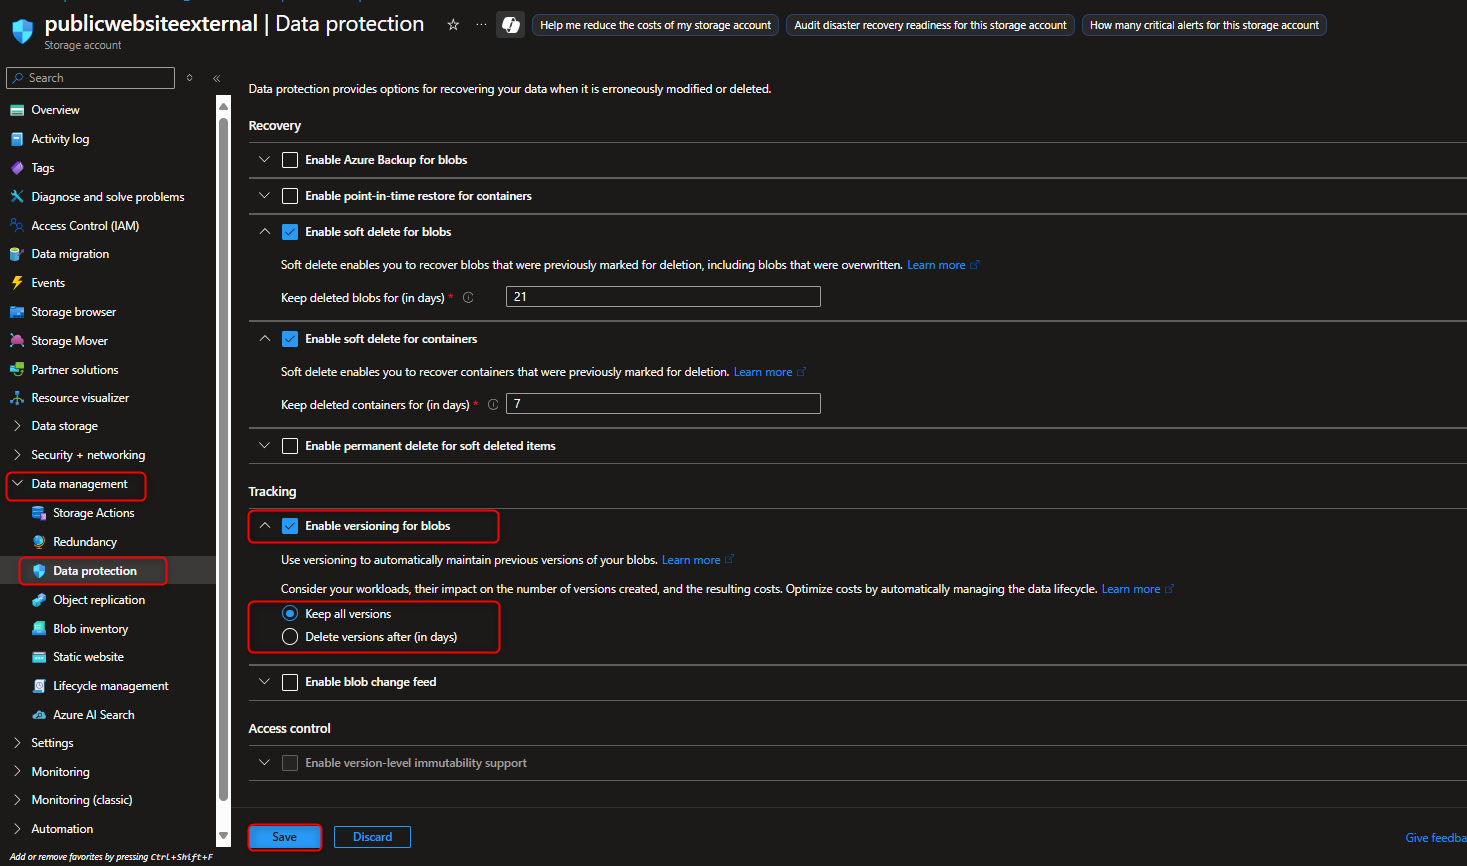The height and width of the screenshot is (866, 1467).
Task: Click the Azure AI Search icon
Action: [x=39, y=715]
